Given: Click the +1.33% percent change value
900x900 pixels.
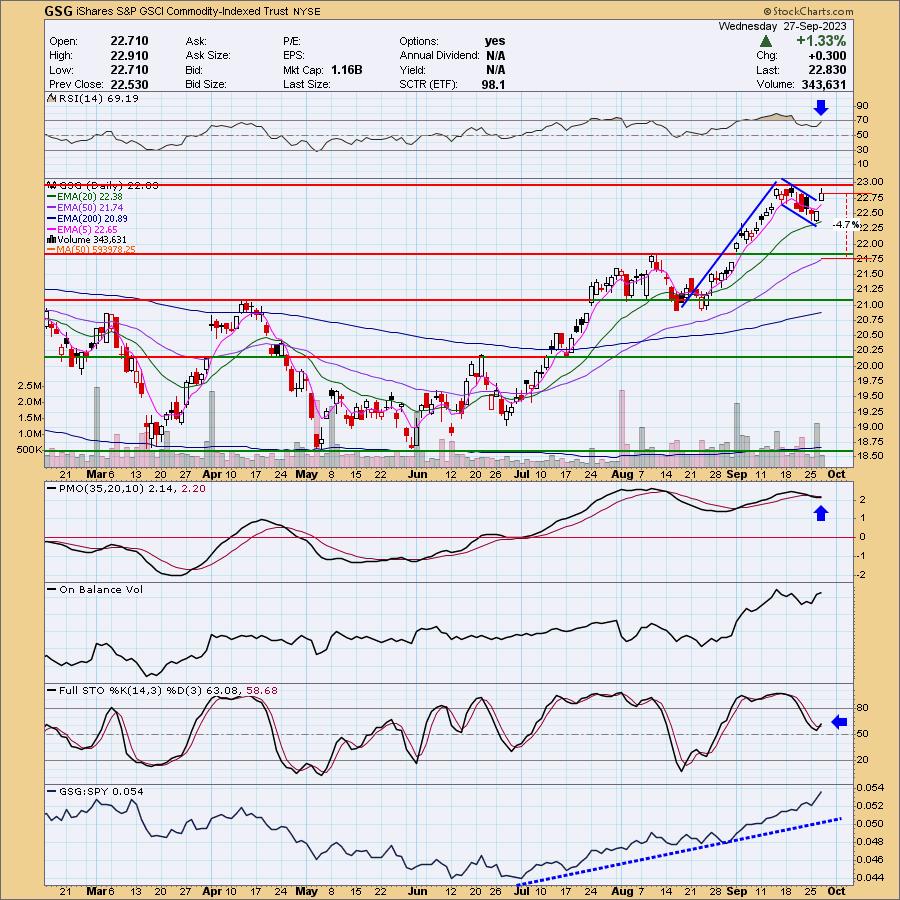Looking at the screenshot, I should (821, 41).
